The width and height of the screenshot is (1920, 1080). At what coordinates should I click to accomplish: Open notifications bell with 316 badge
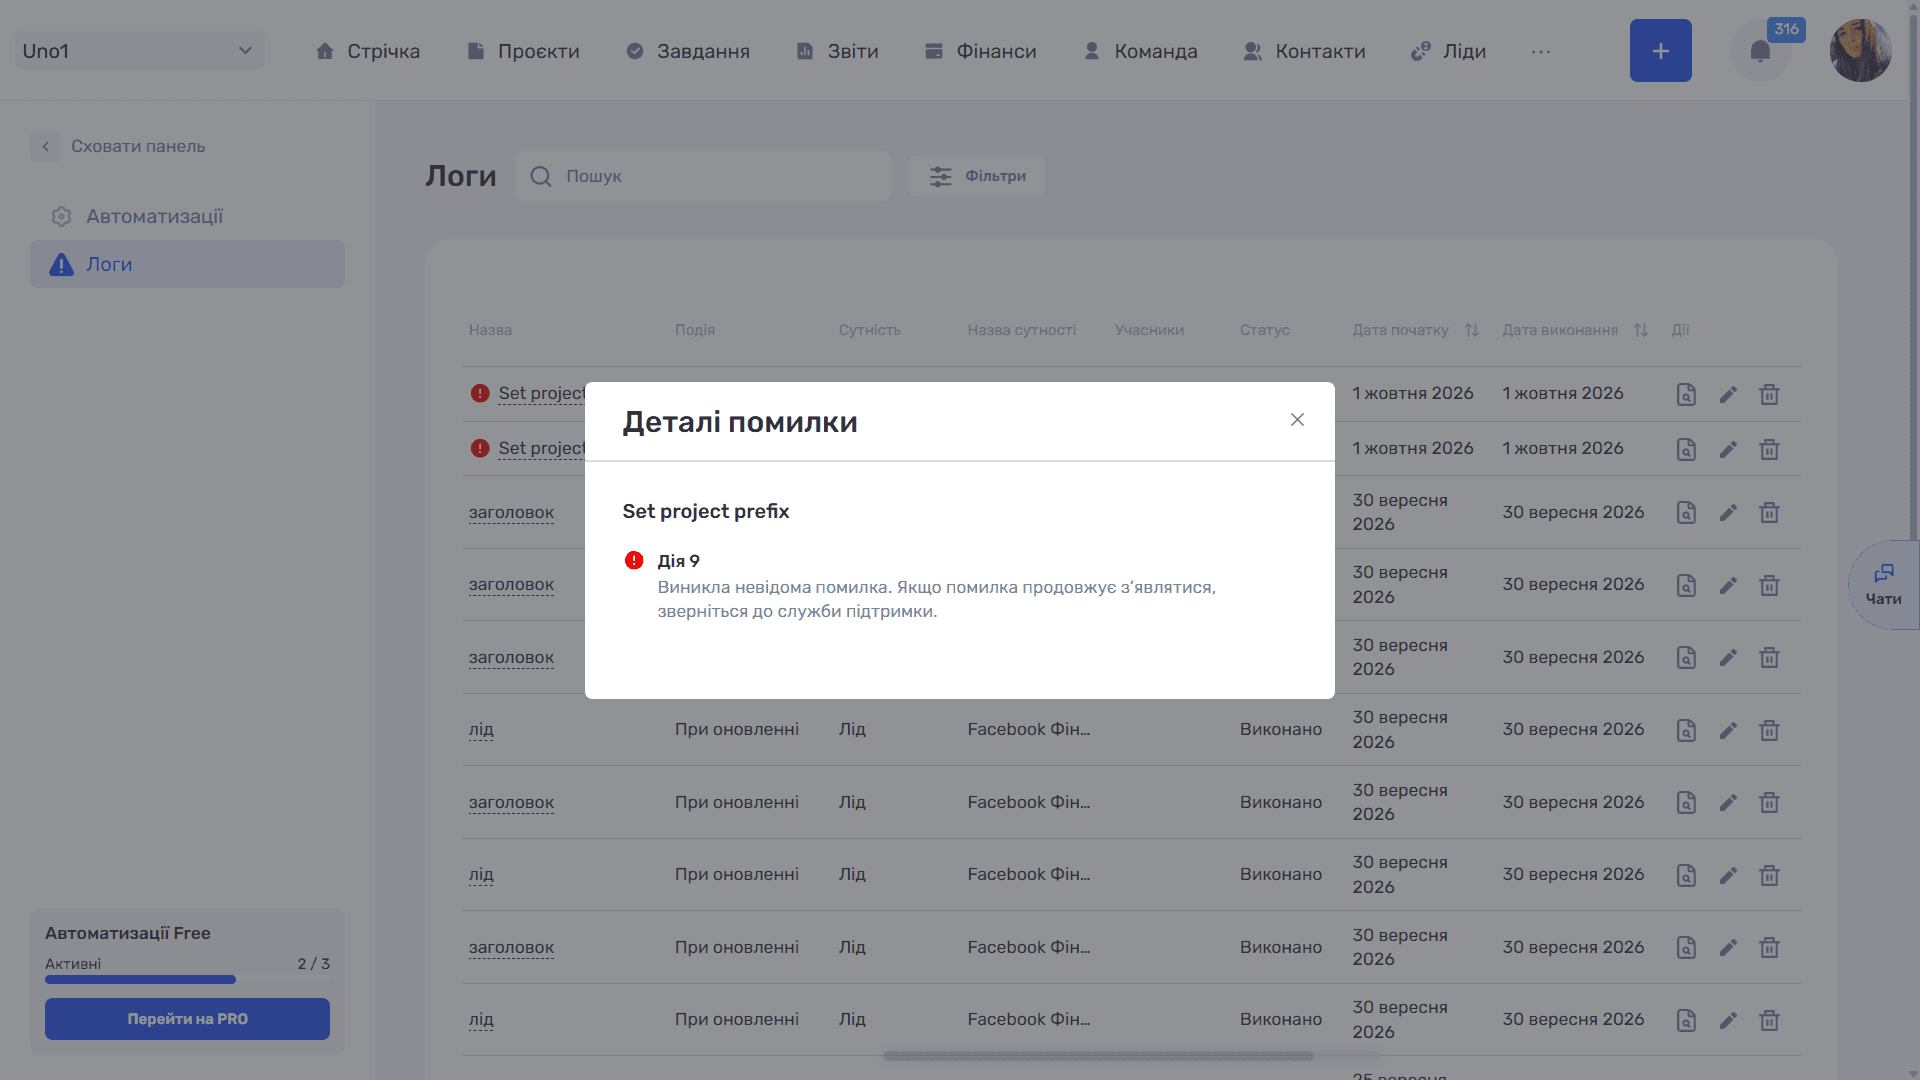tap(1760, 51)
